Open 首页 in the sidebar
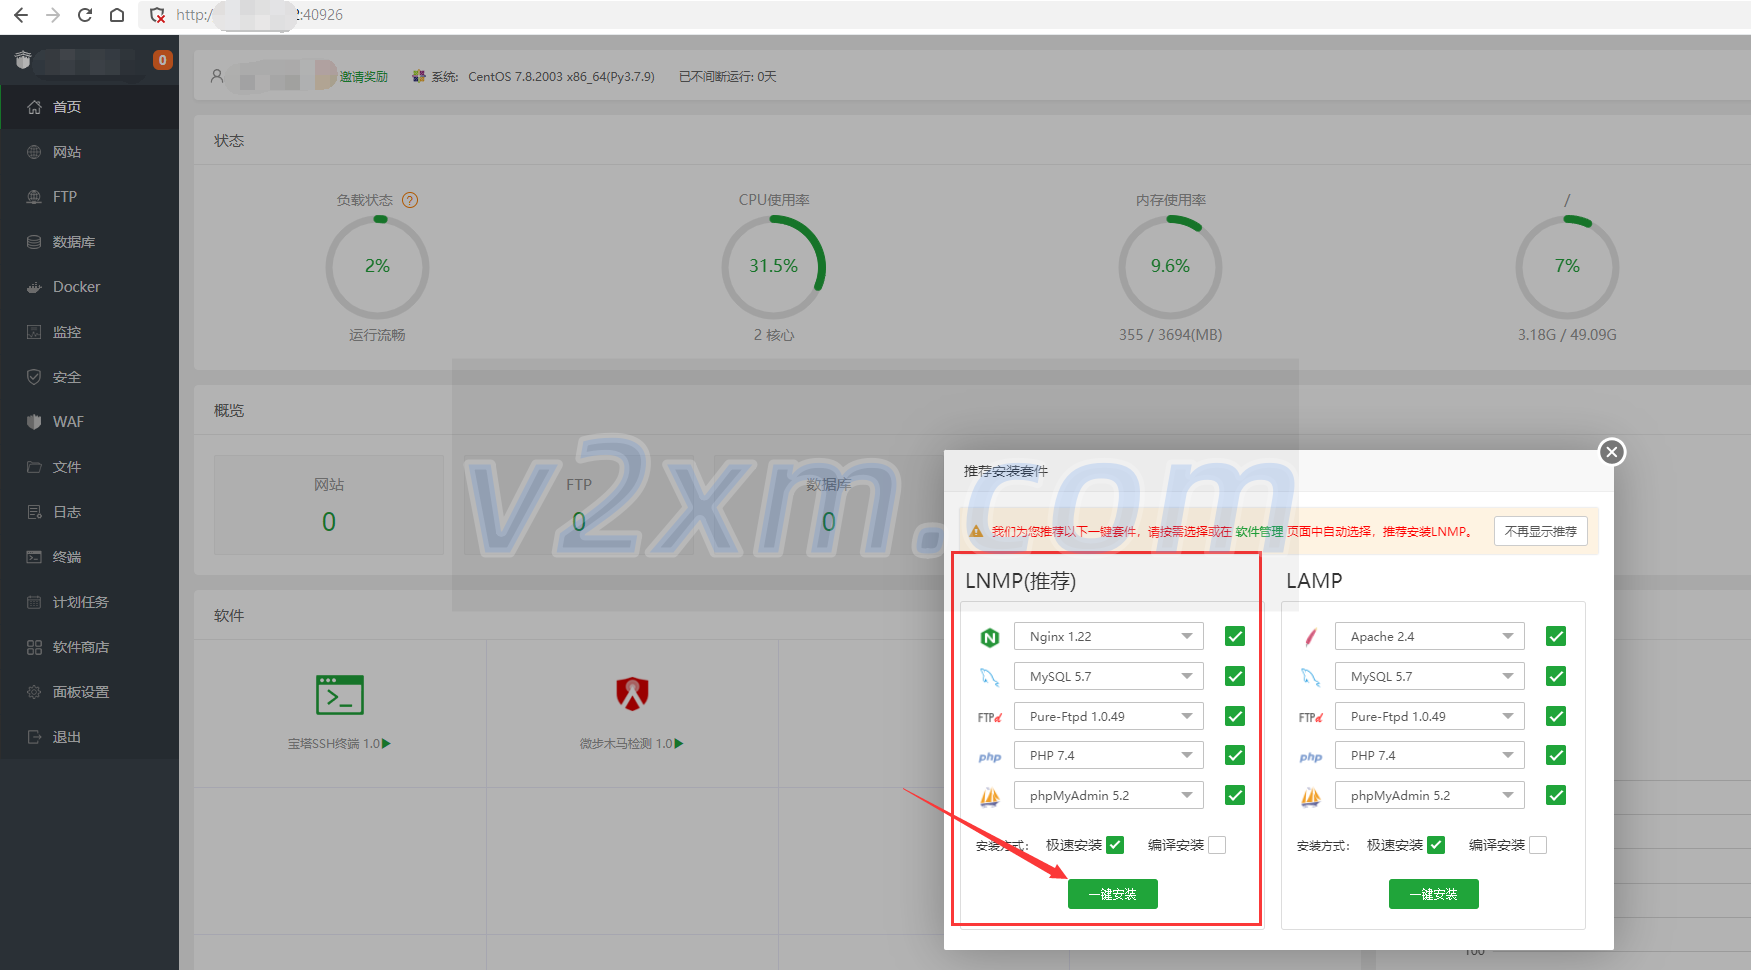The height and width of the screenshot is (970, 1751). pos(90,107)
